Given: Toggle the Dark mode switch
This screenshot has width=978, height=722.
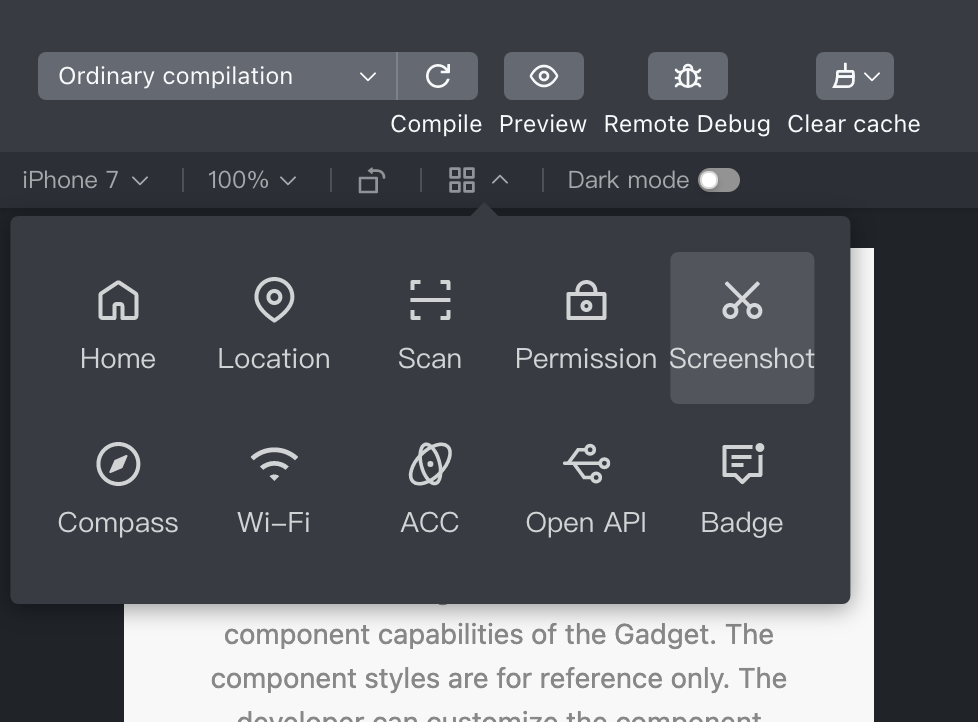Looking at the screenshot, I should click(x=719, y=180).
